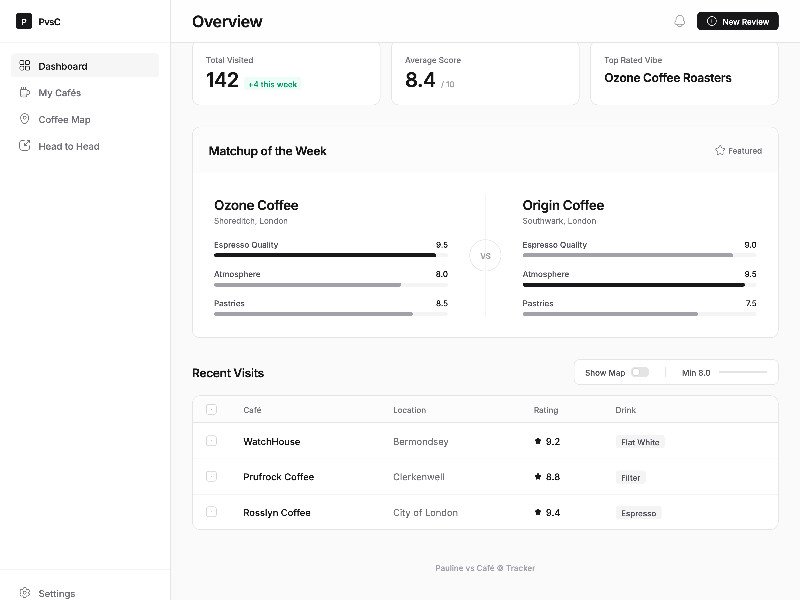Click the My Cafés cup icon

coord(25,93)
